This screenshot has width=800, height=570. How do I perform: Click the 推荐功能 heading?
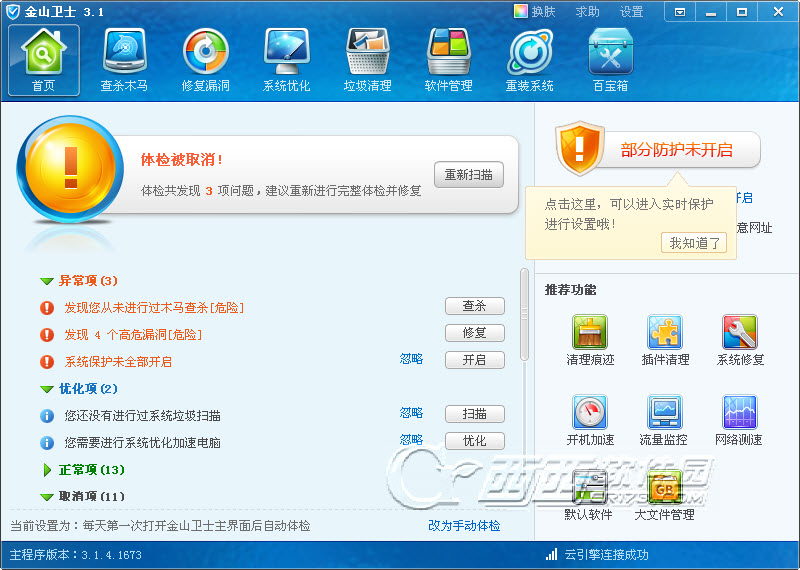point(570,290)
